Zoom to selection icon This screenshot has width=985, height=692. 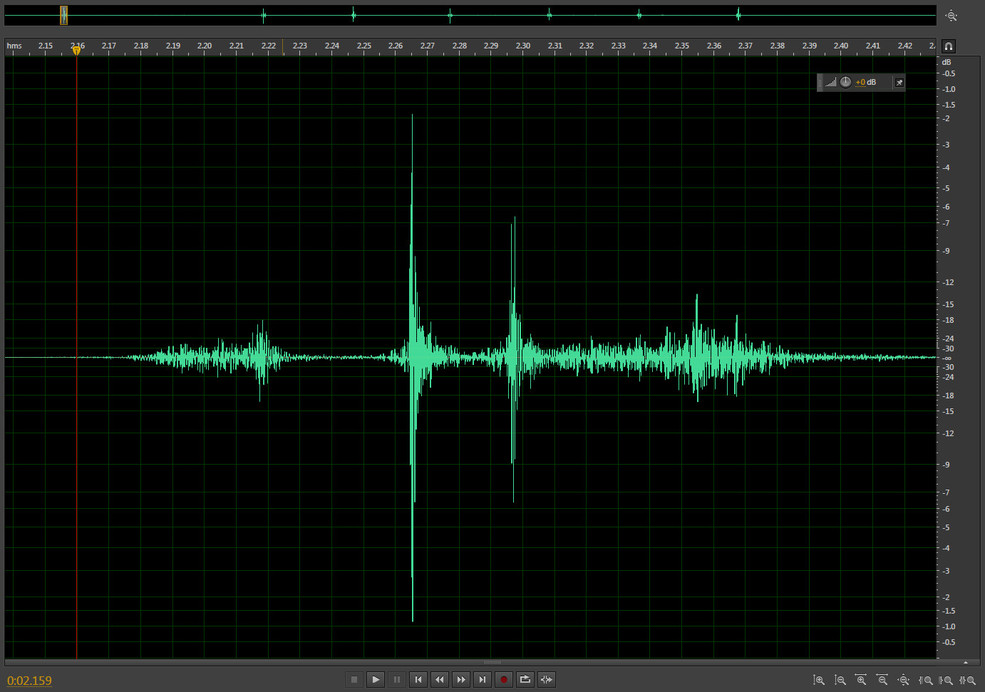968,680
